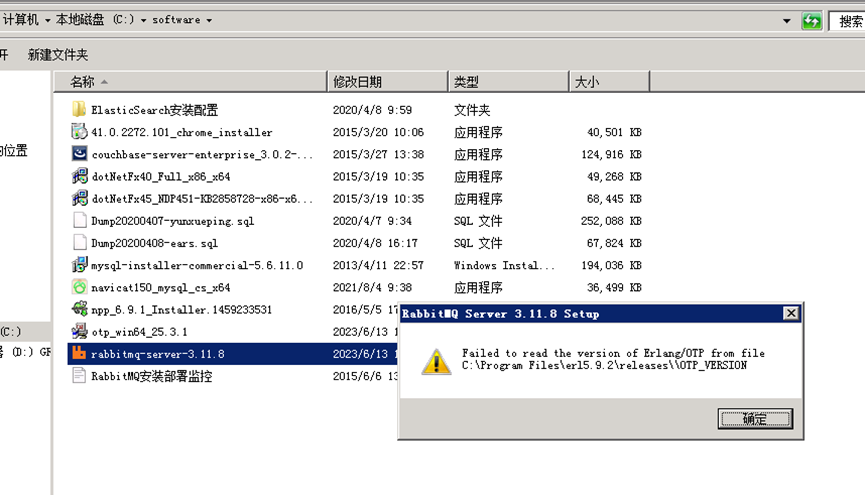Click the file name navicat150_mysql_cs_x64
865x495 pixels.
161,288
